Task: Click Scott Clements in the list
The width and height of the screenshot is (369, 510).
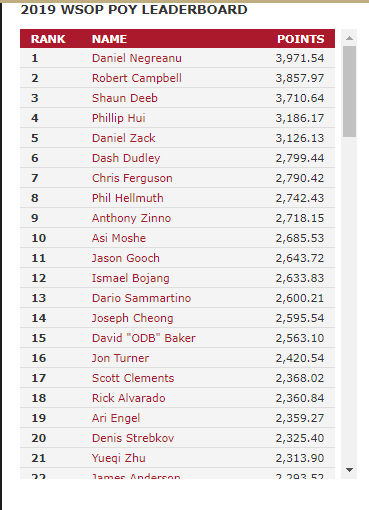Action: (133, 378)
